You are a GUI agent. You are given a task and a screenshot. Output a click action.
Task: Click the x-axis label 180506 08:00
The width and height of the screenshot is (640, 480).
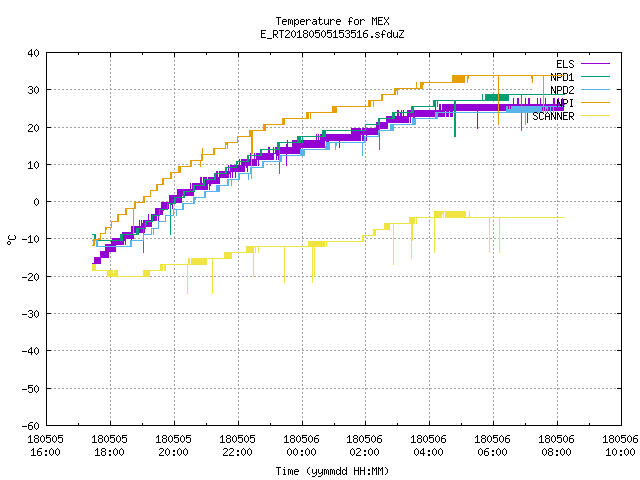tap(556, 446)
